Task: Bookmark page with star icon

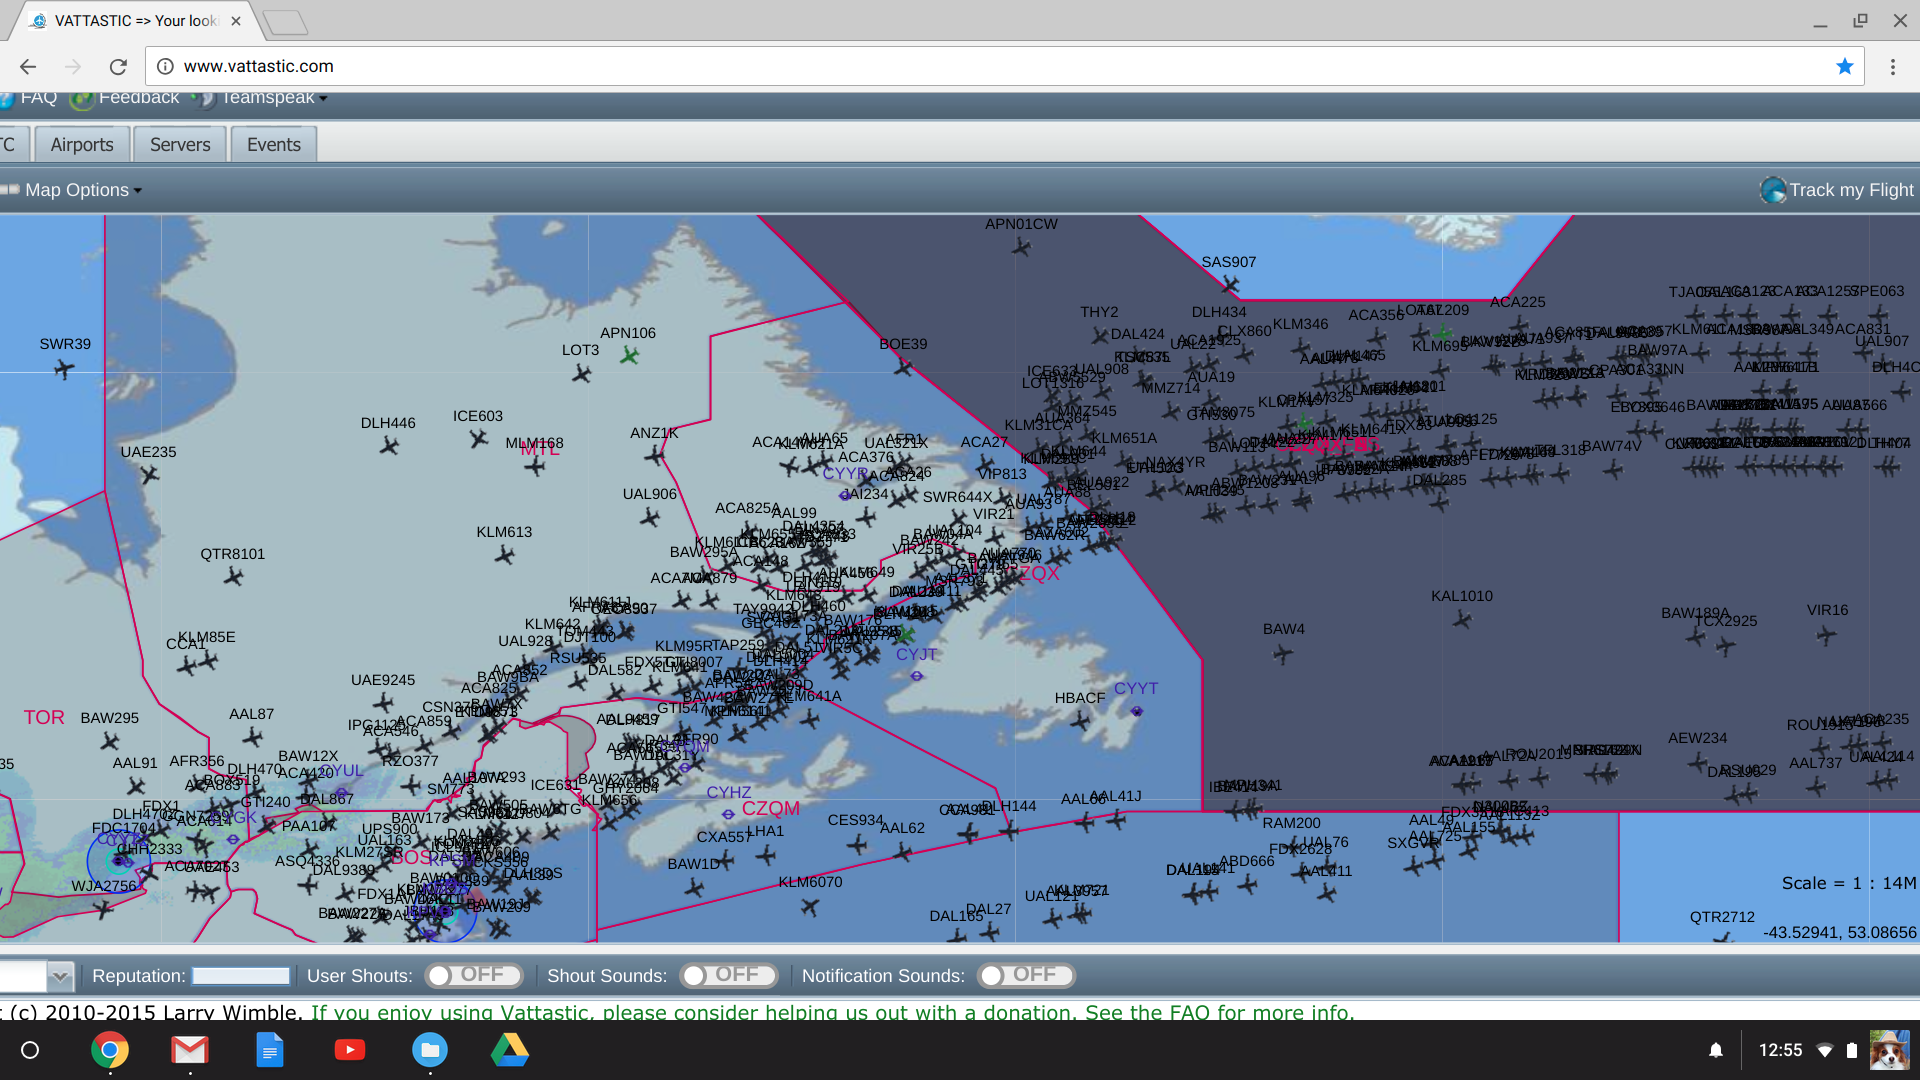Action: (1844, 66)
